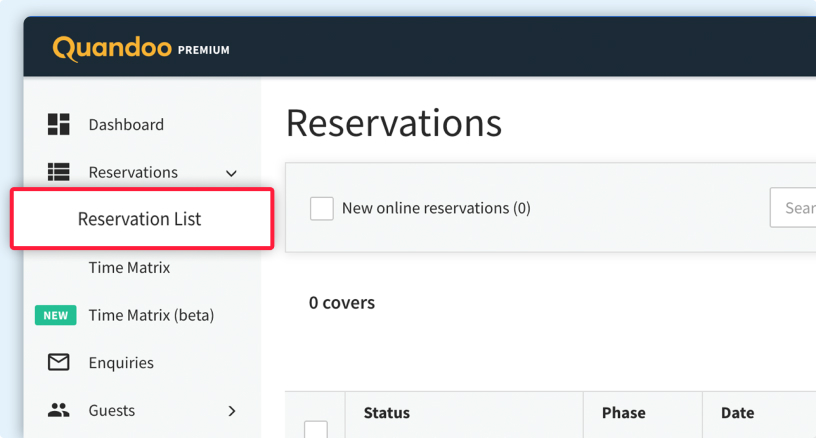Tick the select-all checkbox in table header
Screen dimensions: 816x438
pyautogui.click(x=316, y=430)
